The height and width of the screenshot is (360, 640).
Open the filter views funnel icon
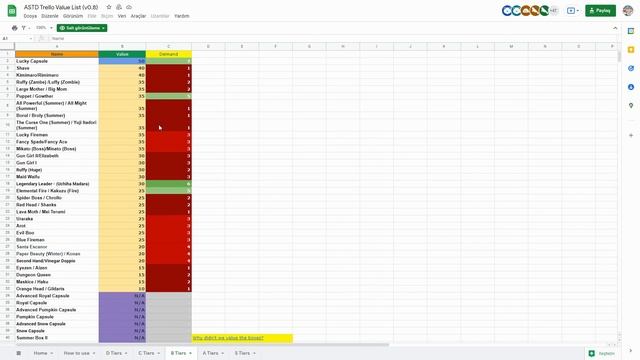(x=24, y=28)
